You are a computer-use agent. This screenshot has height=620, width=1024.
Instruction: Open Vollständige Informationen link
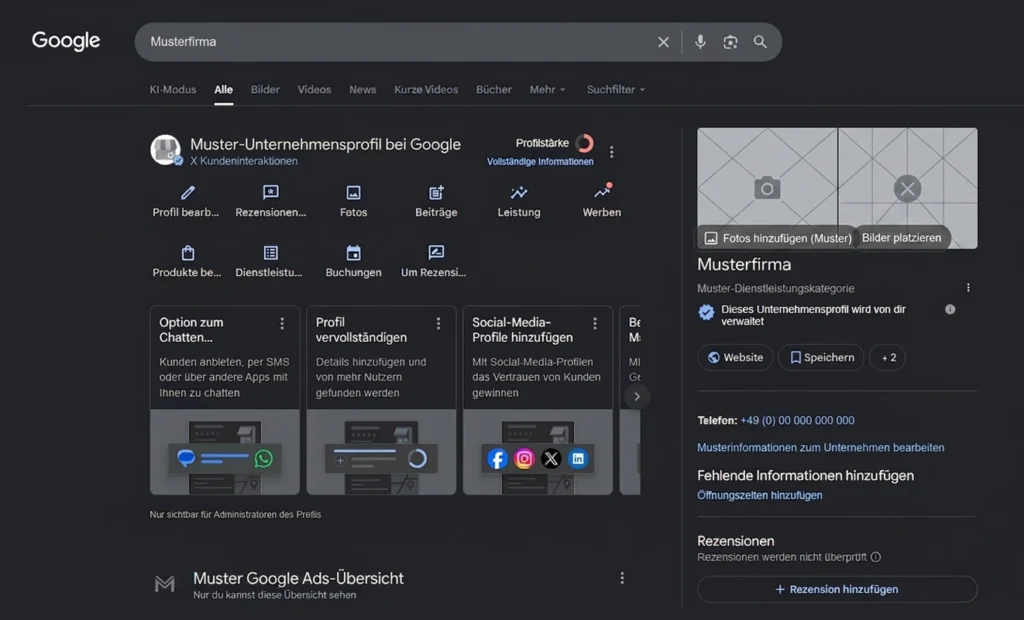click(x=540, y=161)
